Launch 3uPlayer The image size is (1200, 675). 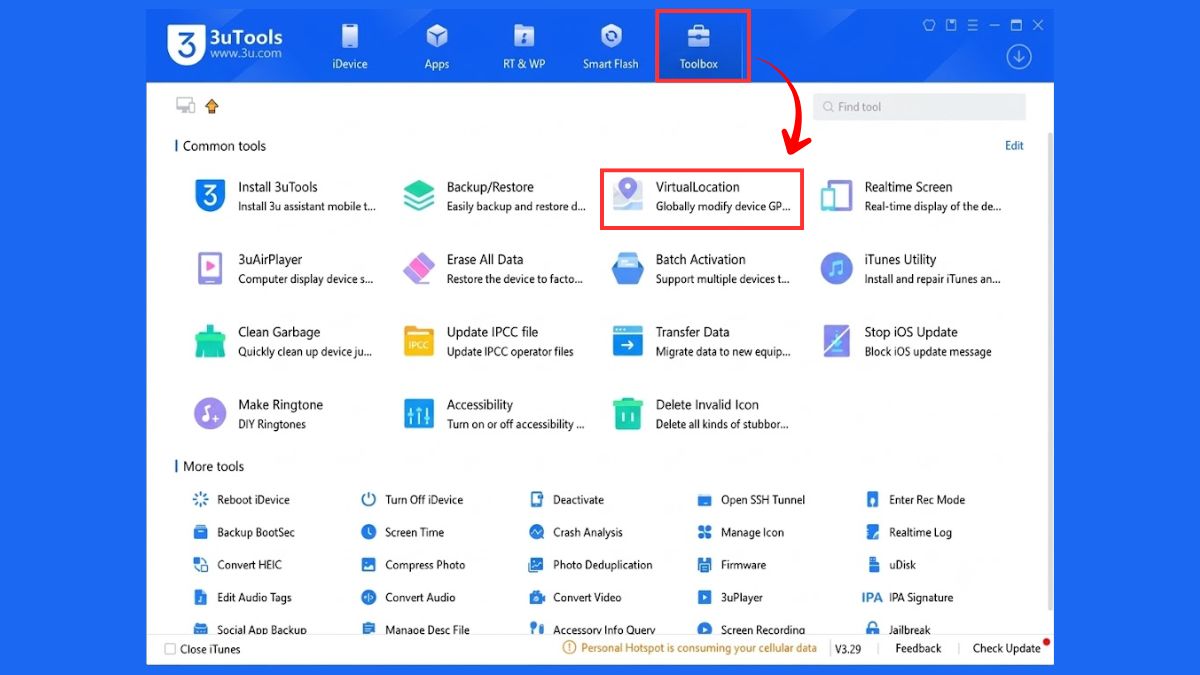[729, 598]
